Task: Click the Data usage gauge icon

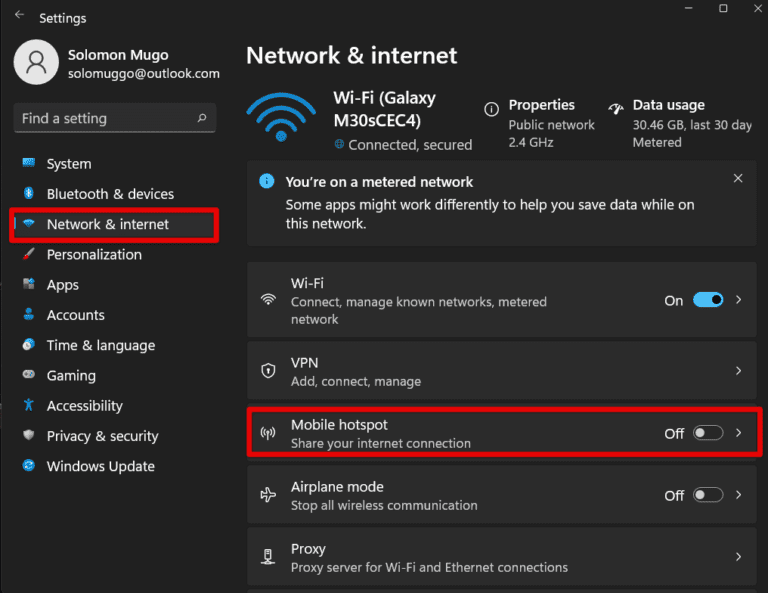Action: point(616,107)
